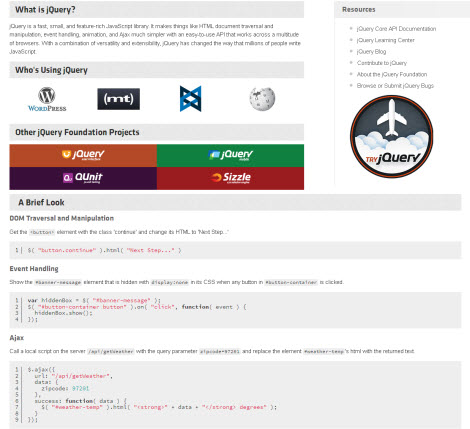The image size is (470, 429).
Task: Click the hiddenBox.show() code line
Action: [63, 313]
